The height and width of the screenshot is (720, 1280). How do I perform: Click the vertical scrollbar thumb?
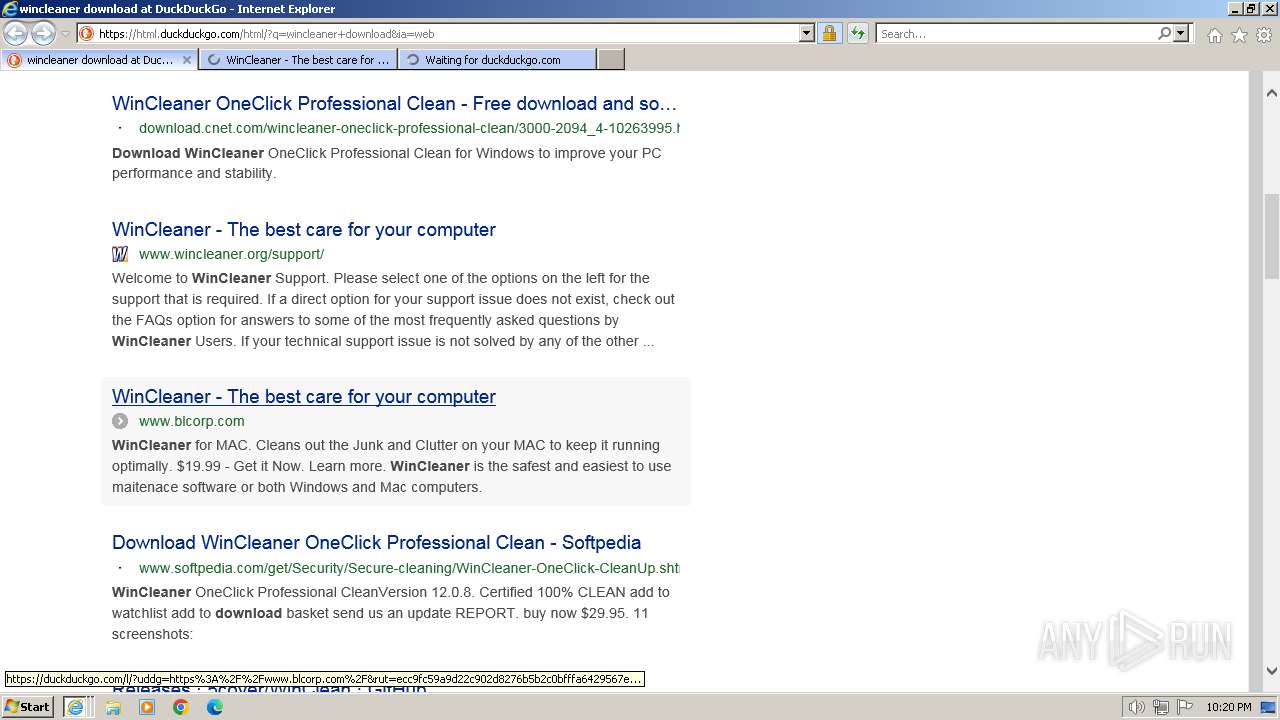[x=1272, y=236]
